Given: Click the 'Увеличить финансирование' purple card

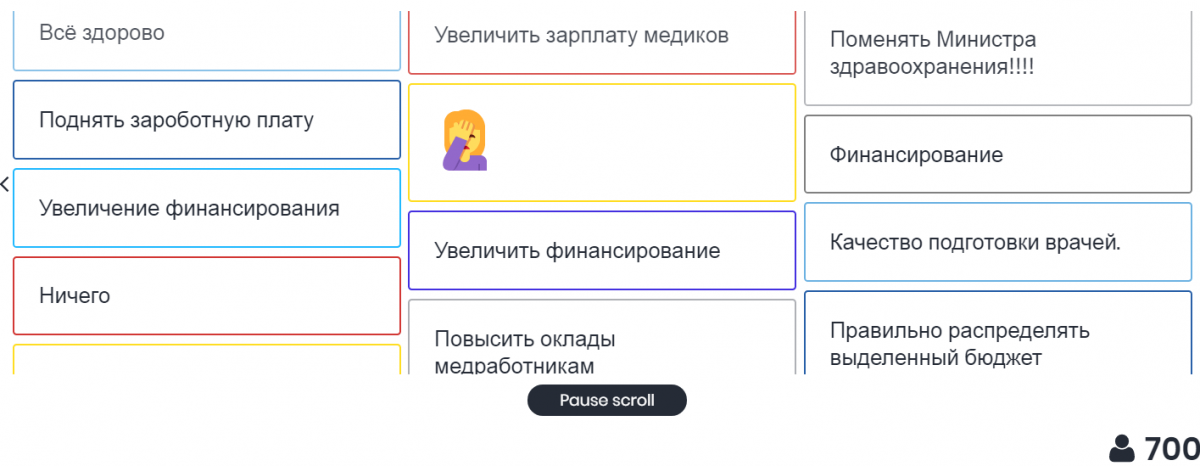Looking at the screenshot, I should [x=601, y=251].
